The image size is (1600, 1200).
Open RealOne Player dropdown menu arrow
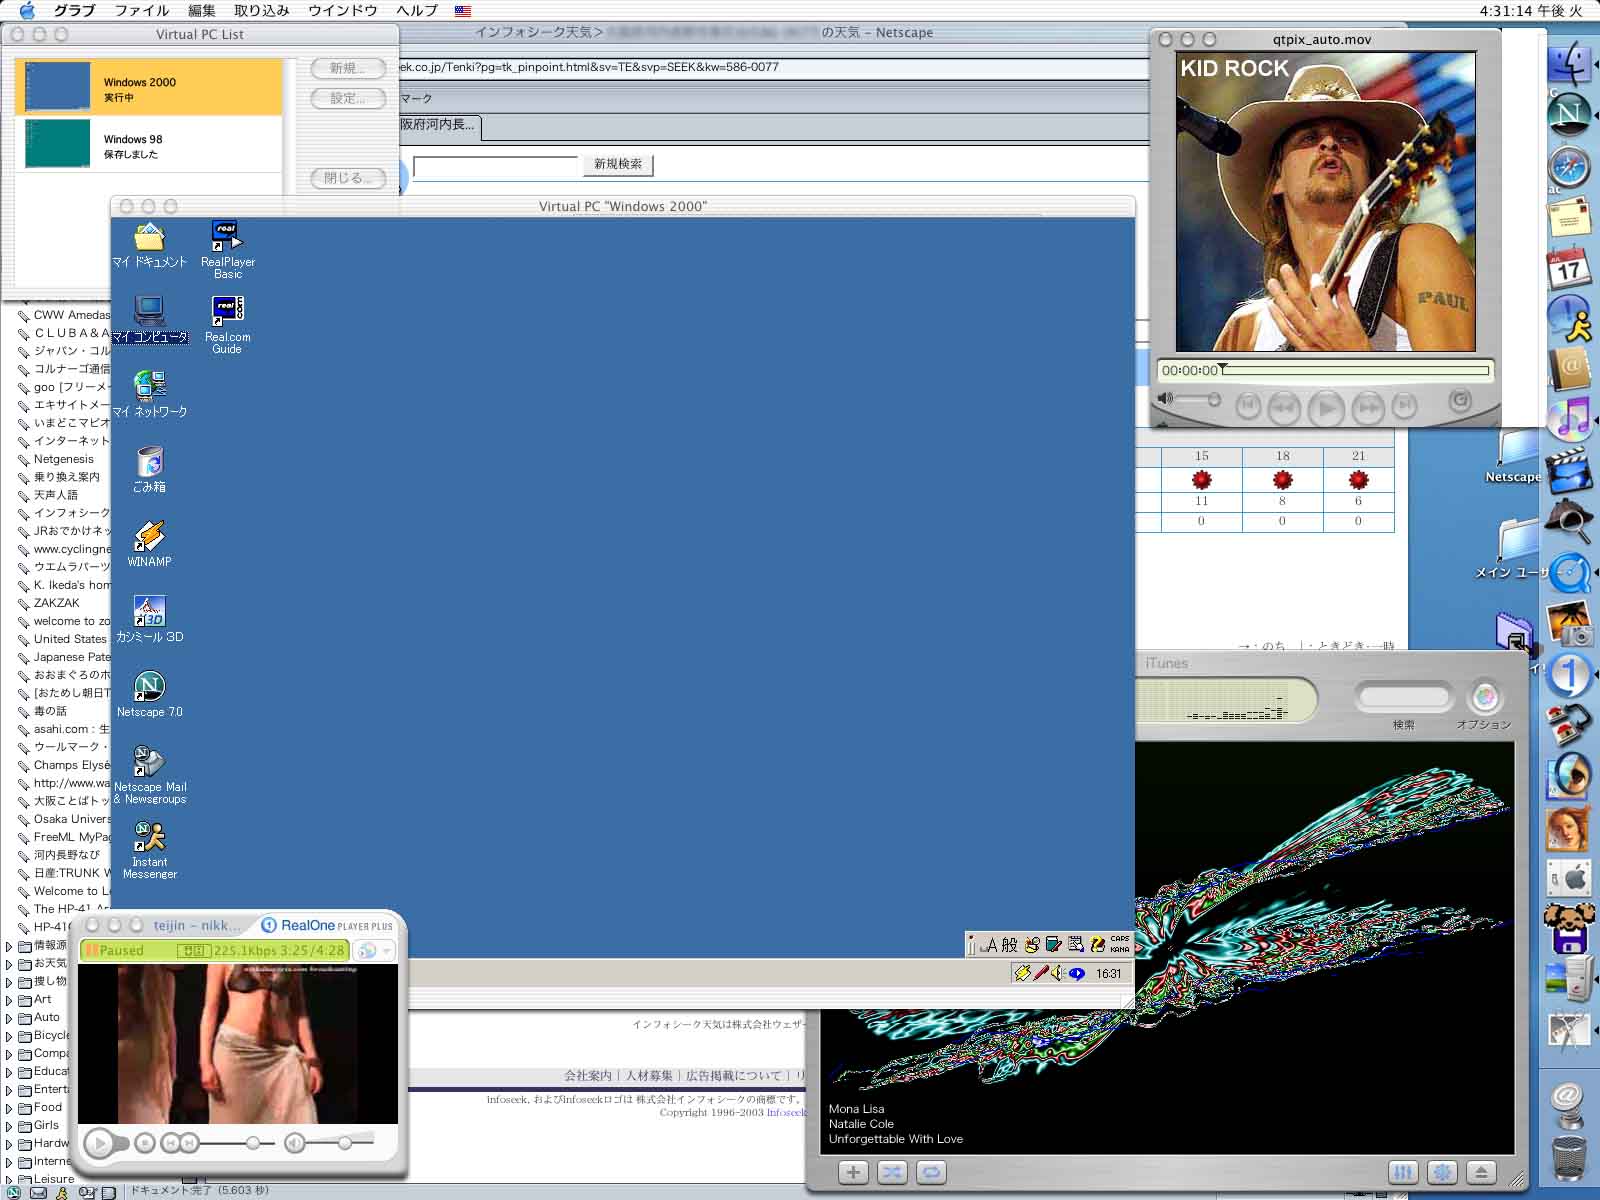tap(386, 951)
